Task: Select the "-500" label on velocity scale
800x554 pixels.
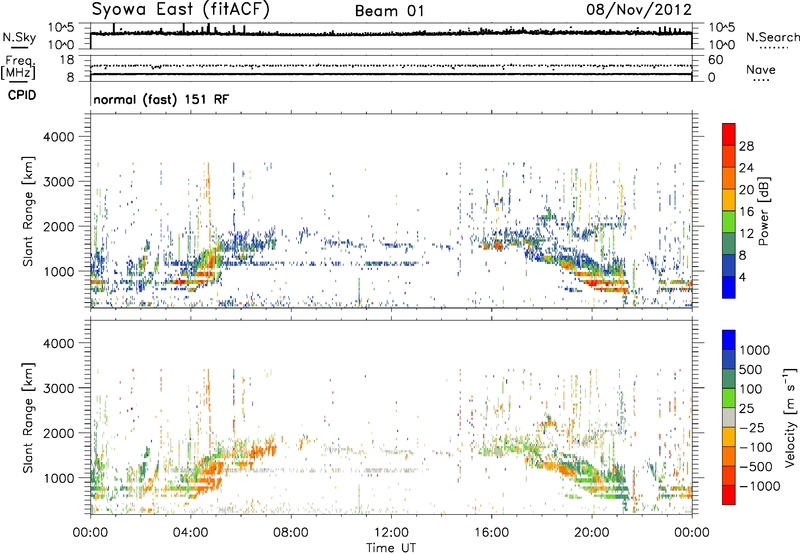Action: pos(756,467)
